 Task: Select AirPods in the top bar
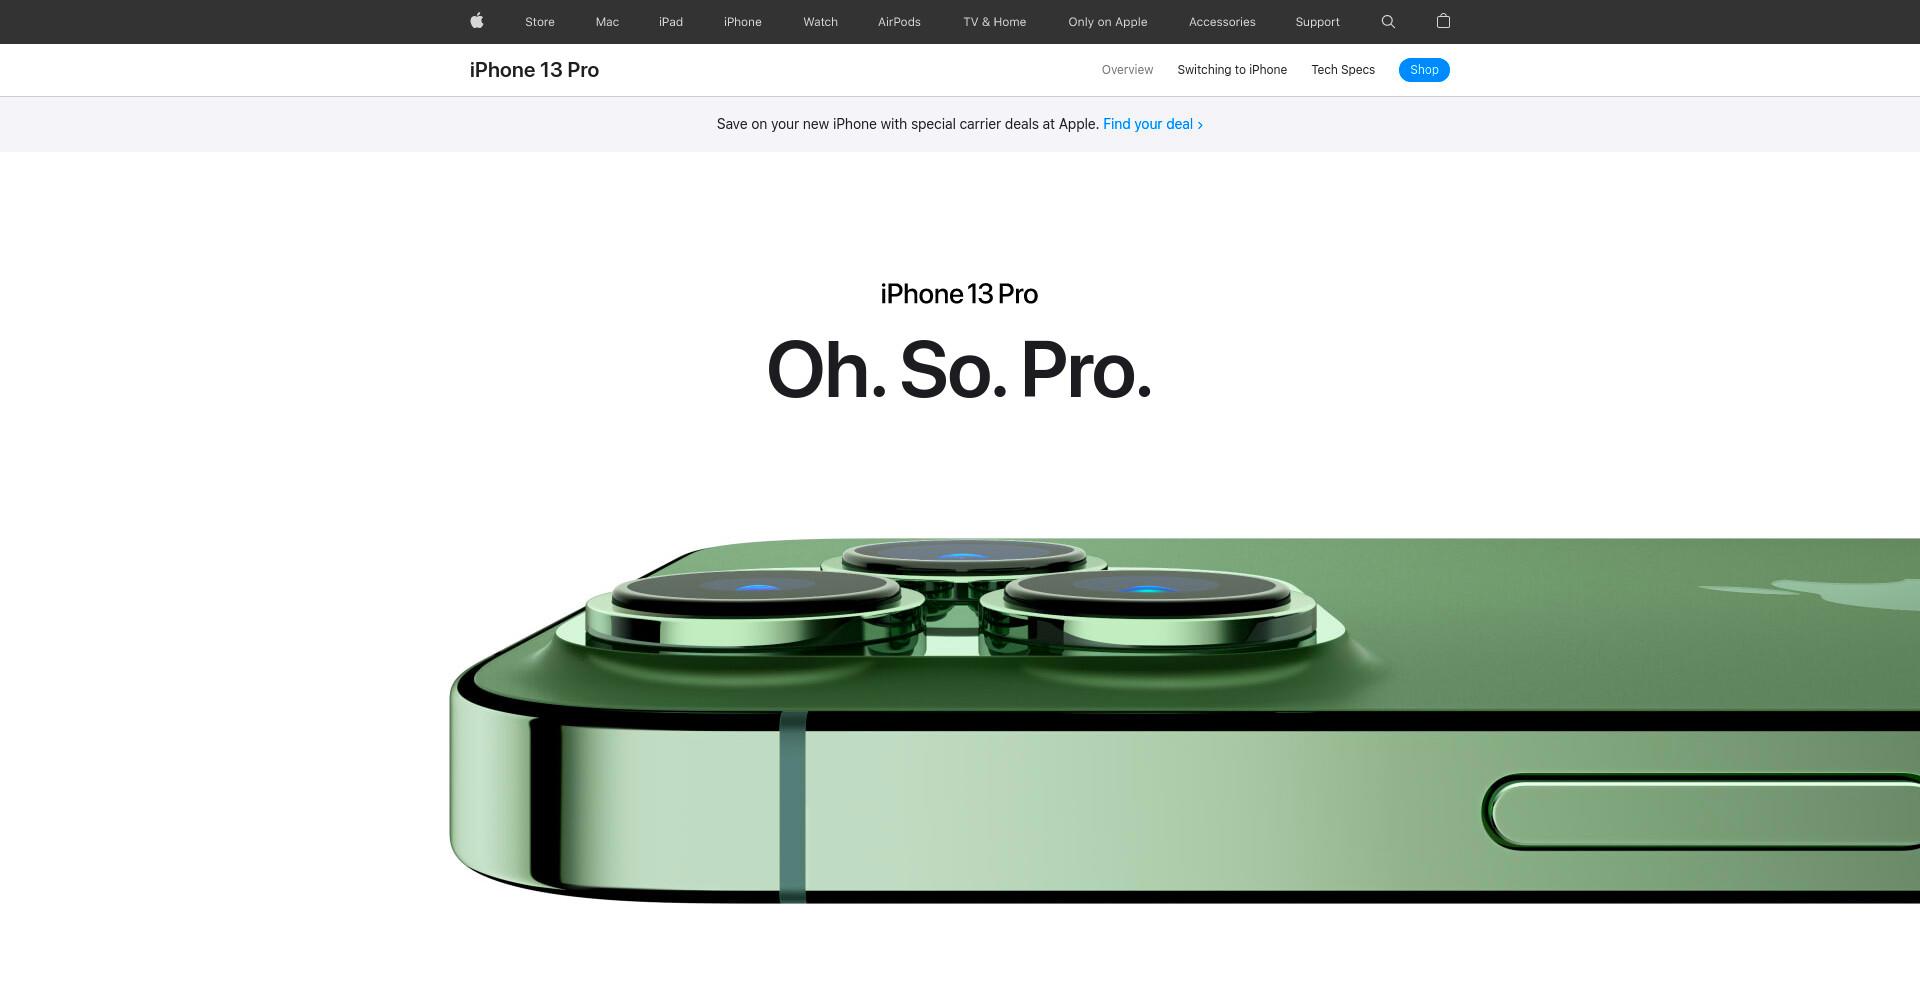click(899, 22)
